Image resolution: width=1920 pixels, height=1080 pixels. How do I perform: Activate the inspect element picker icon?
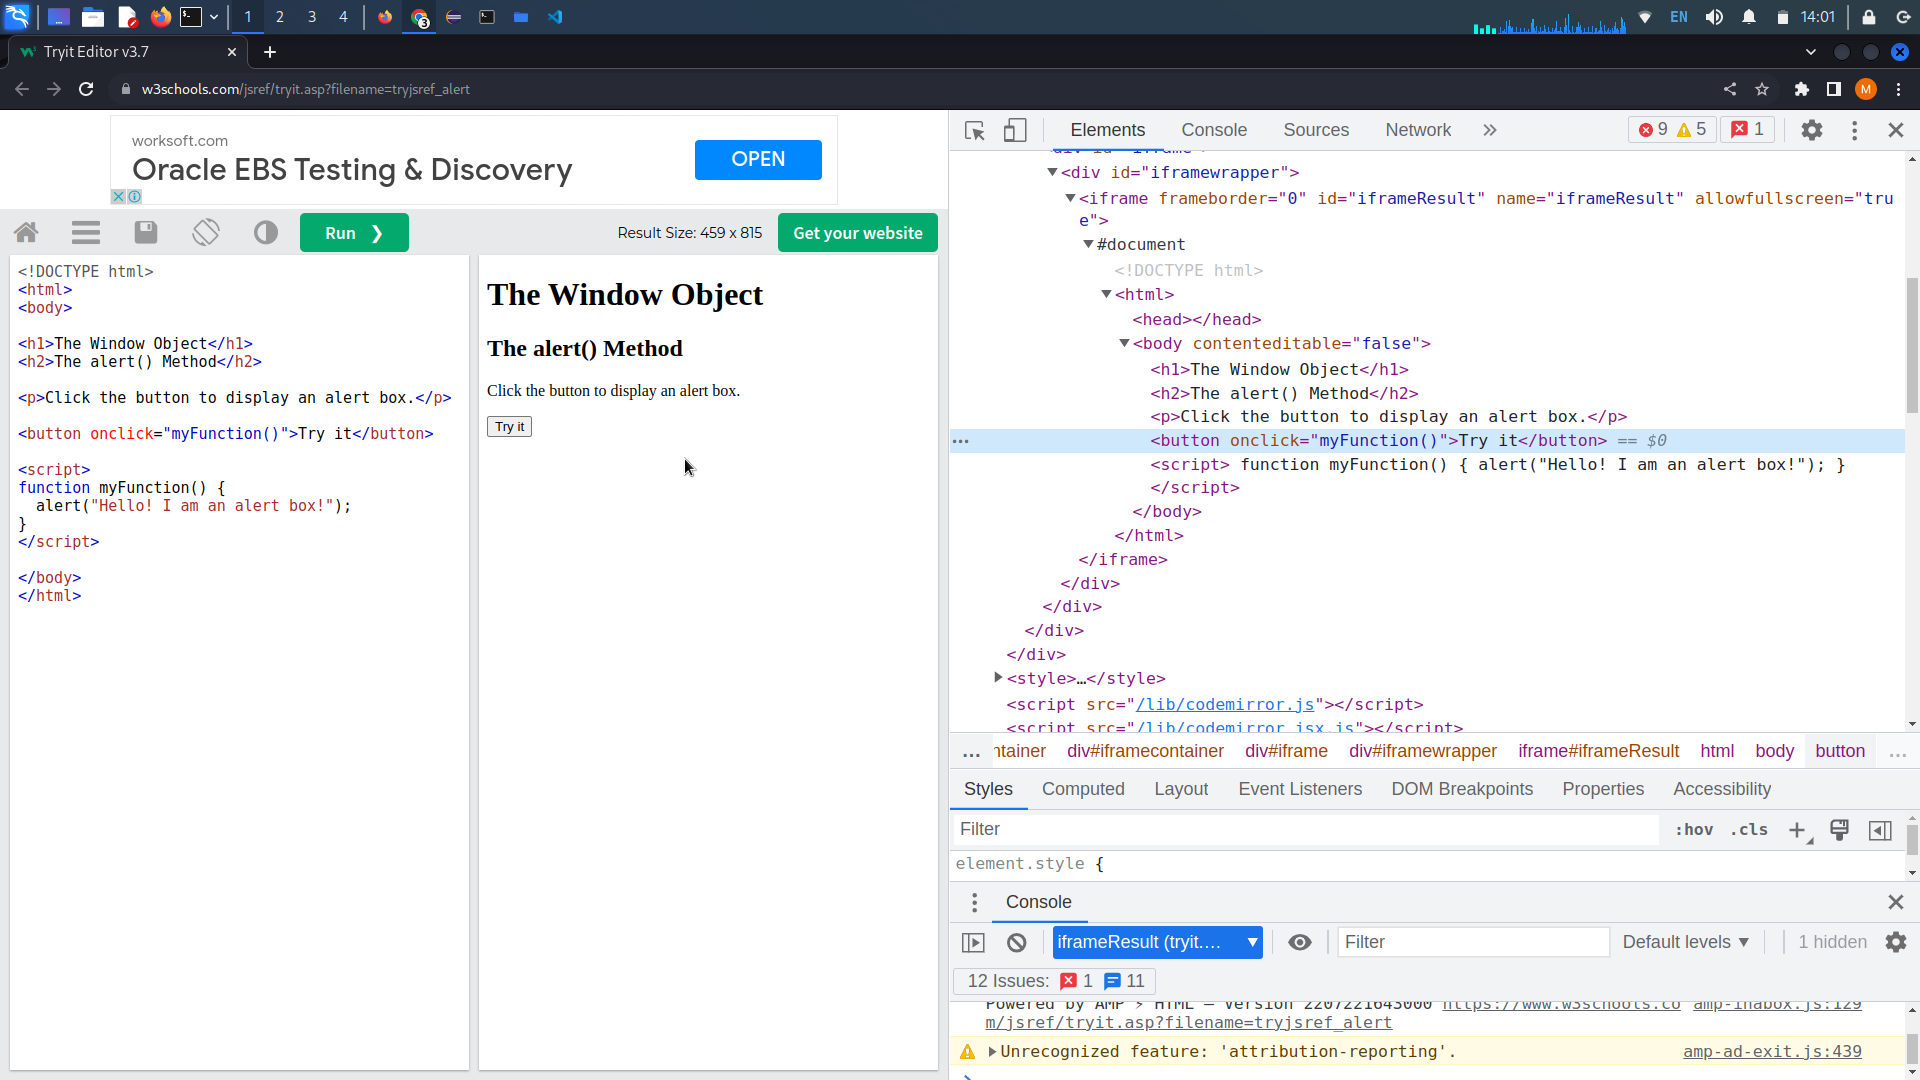975,130
